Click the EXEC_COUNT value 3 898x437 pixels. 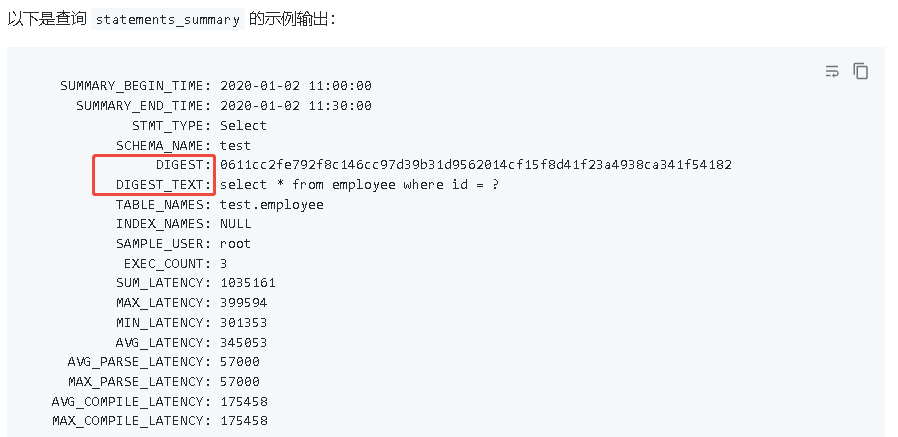tap(224, 263)
